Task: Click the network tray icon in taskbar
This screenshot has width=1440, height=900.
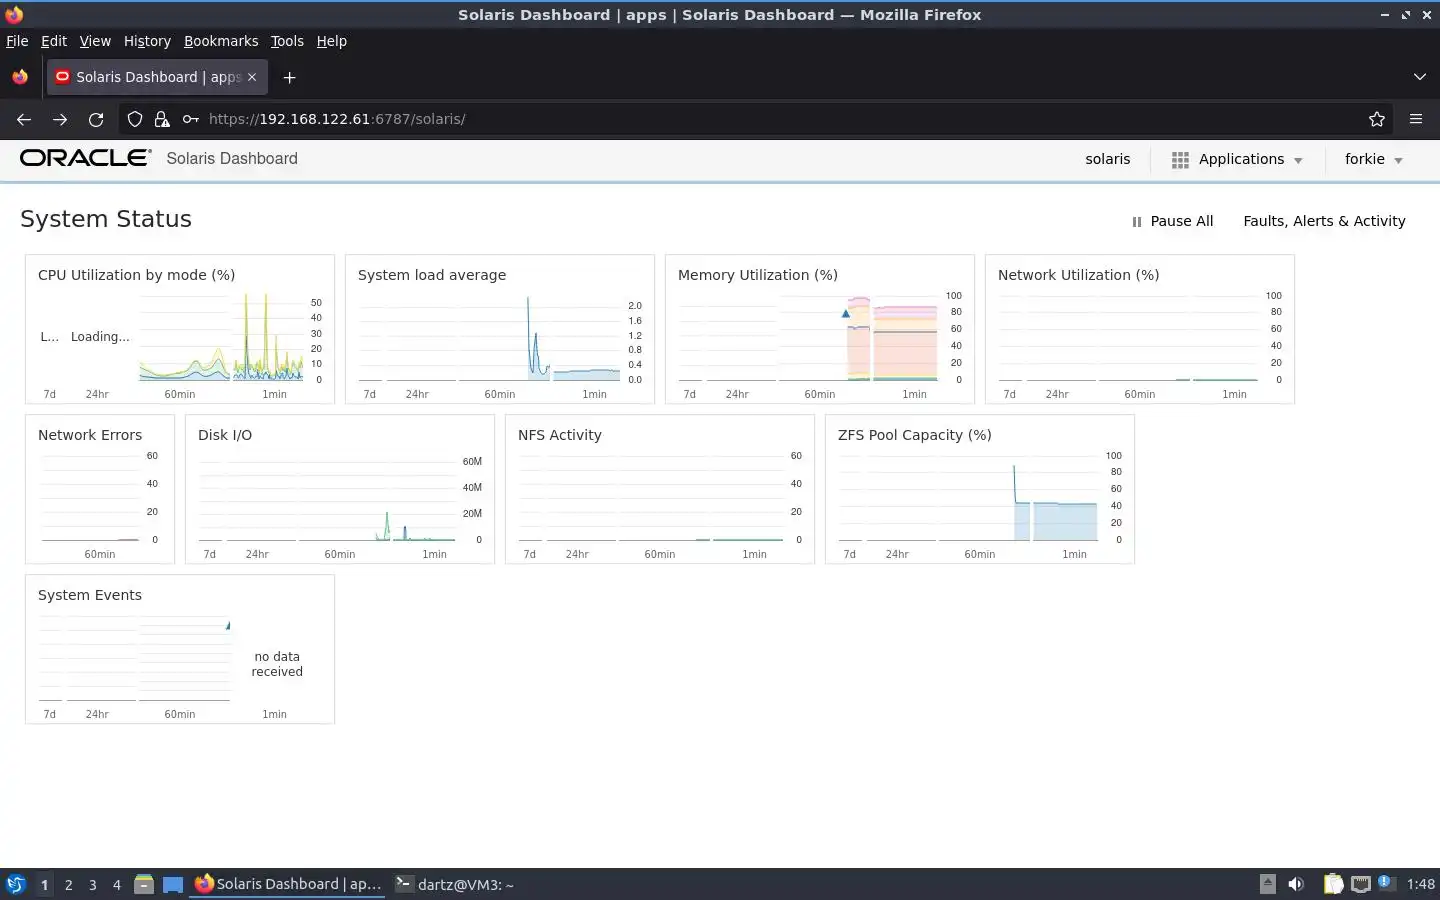Action: tap(1360, 884)
